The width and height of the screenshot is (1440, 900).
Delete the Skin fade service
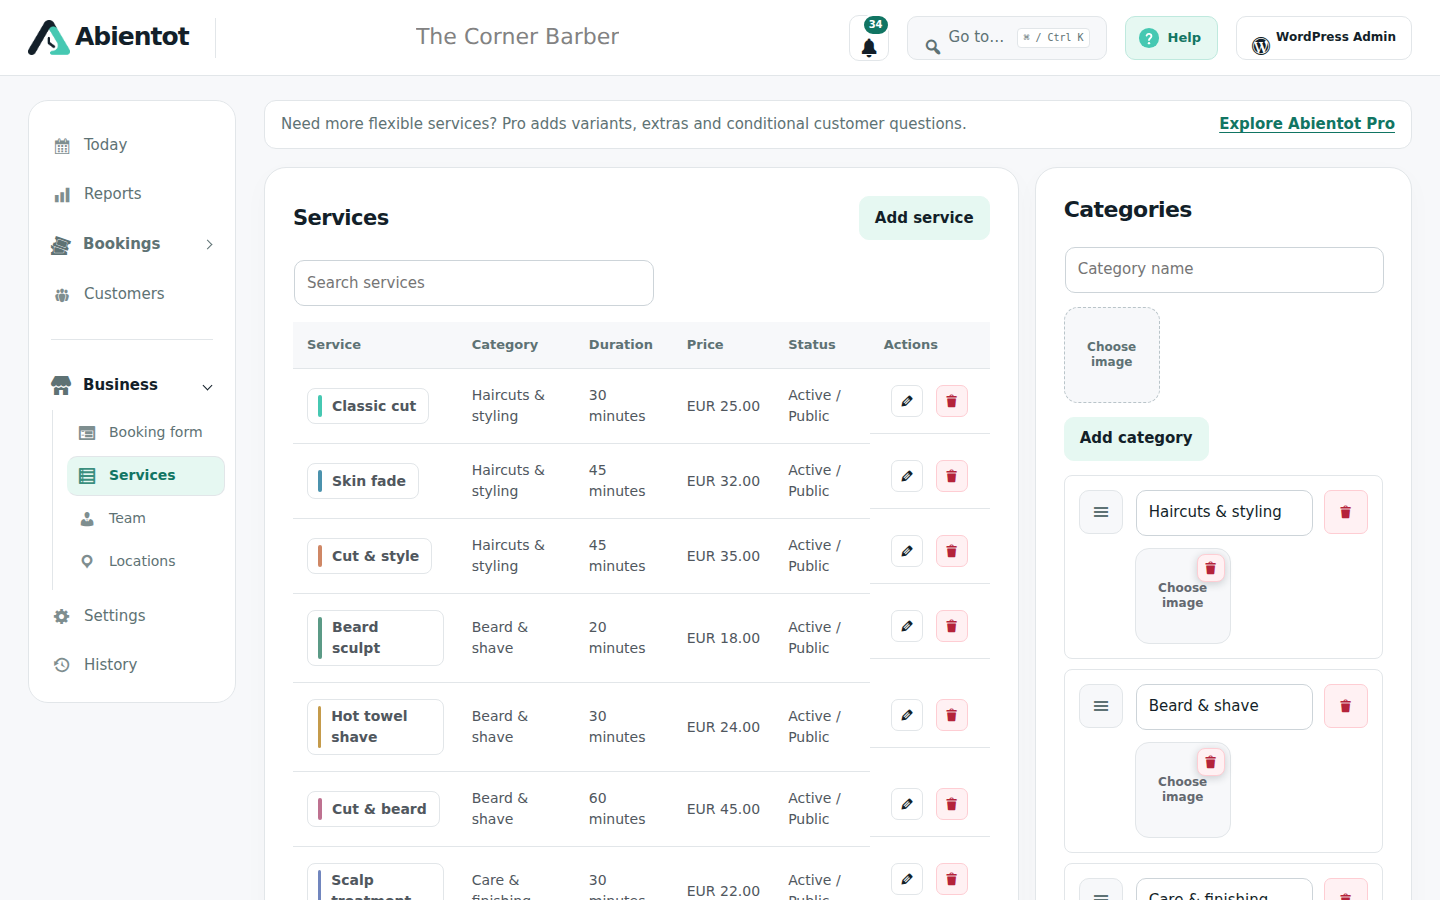pyautogui.click(x=951, y=476)
